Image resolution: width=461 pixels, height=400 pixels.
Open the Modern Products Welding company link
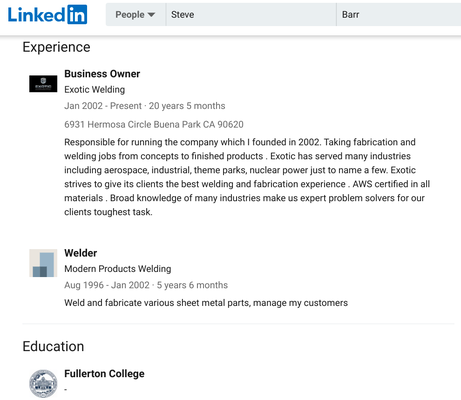tap(118, 269)
